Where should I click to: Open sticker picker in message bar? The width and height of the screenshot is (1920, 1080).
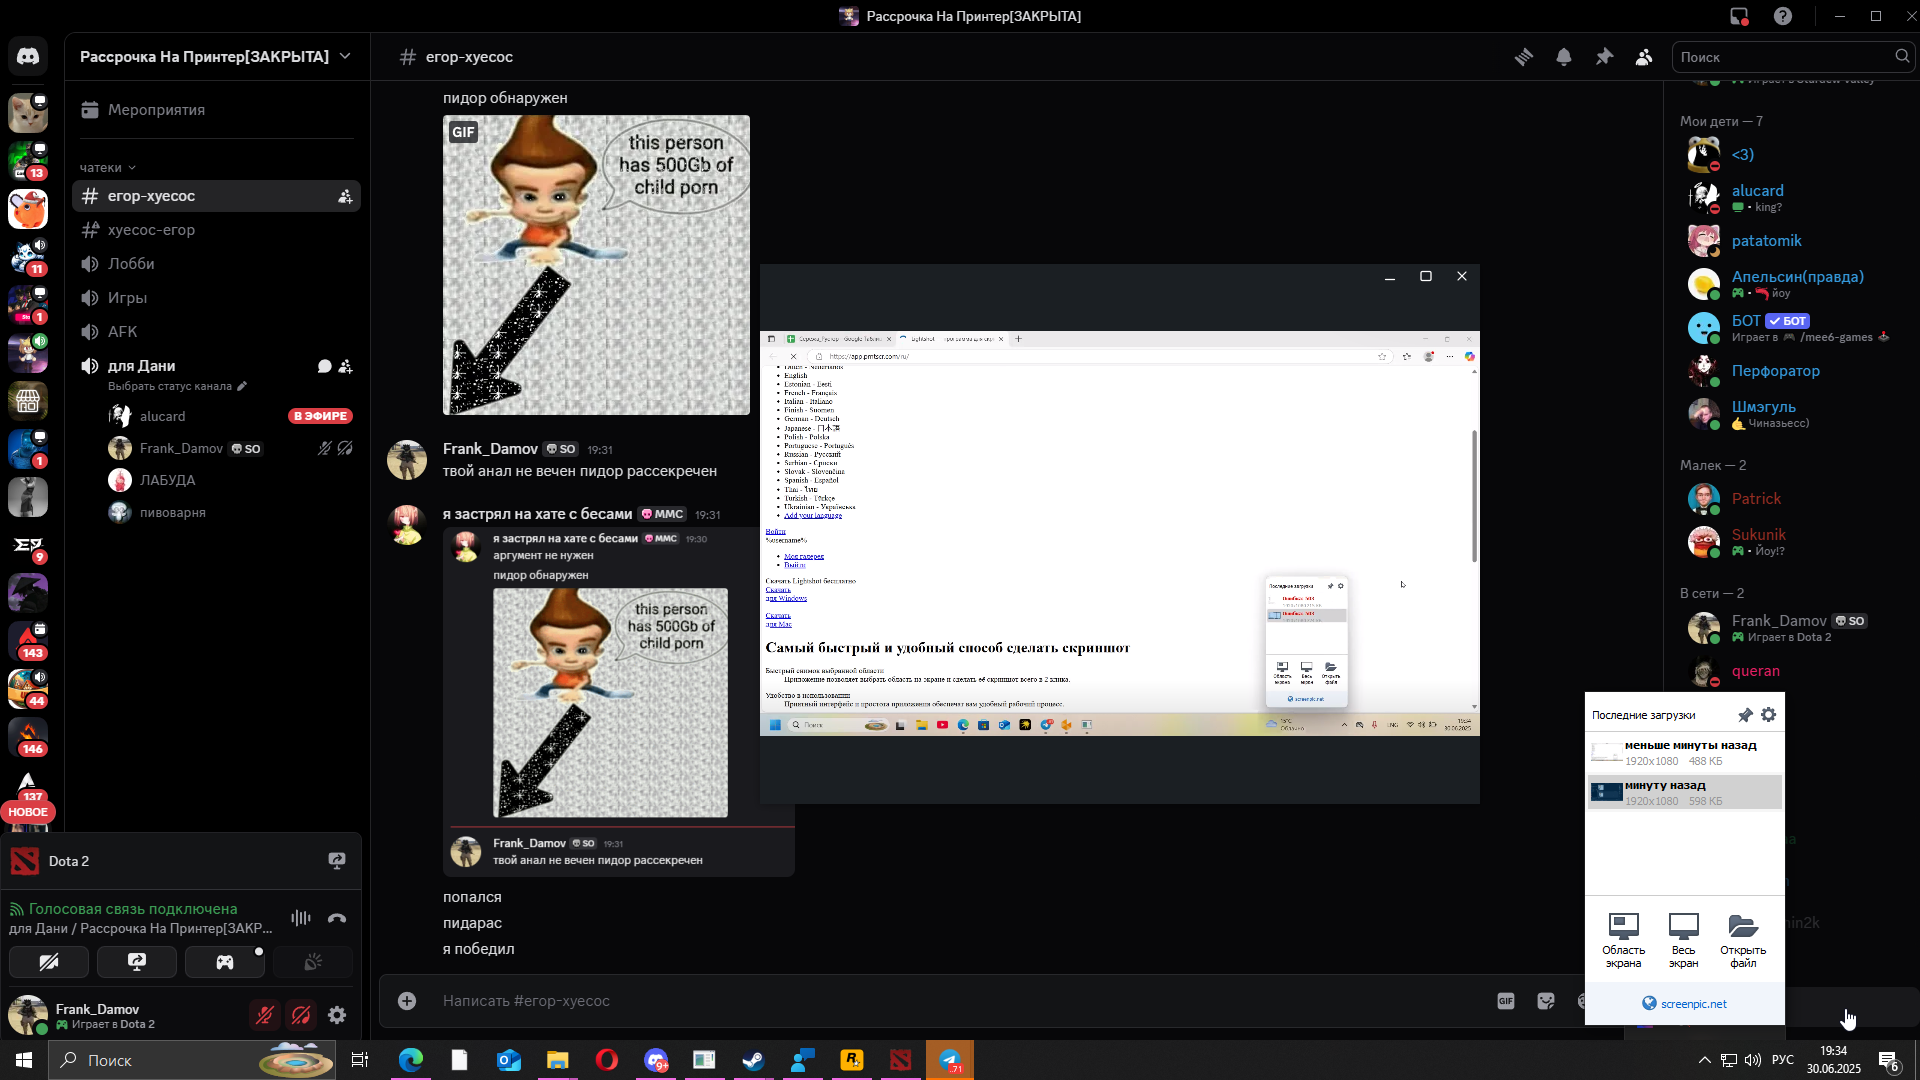[1546, 1001]
